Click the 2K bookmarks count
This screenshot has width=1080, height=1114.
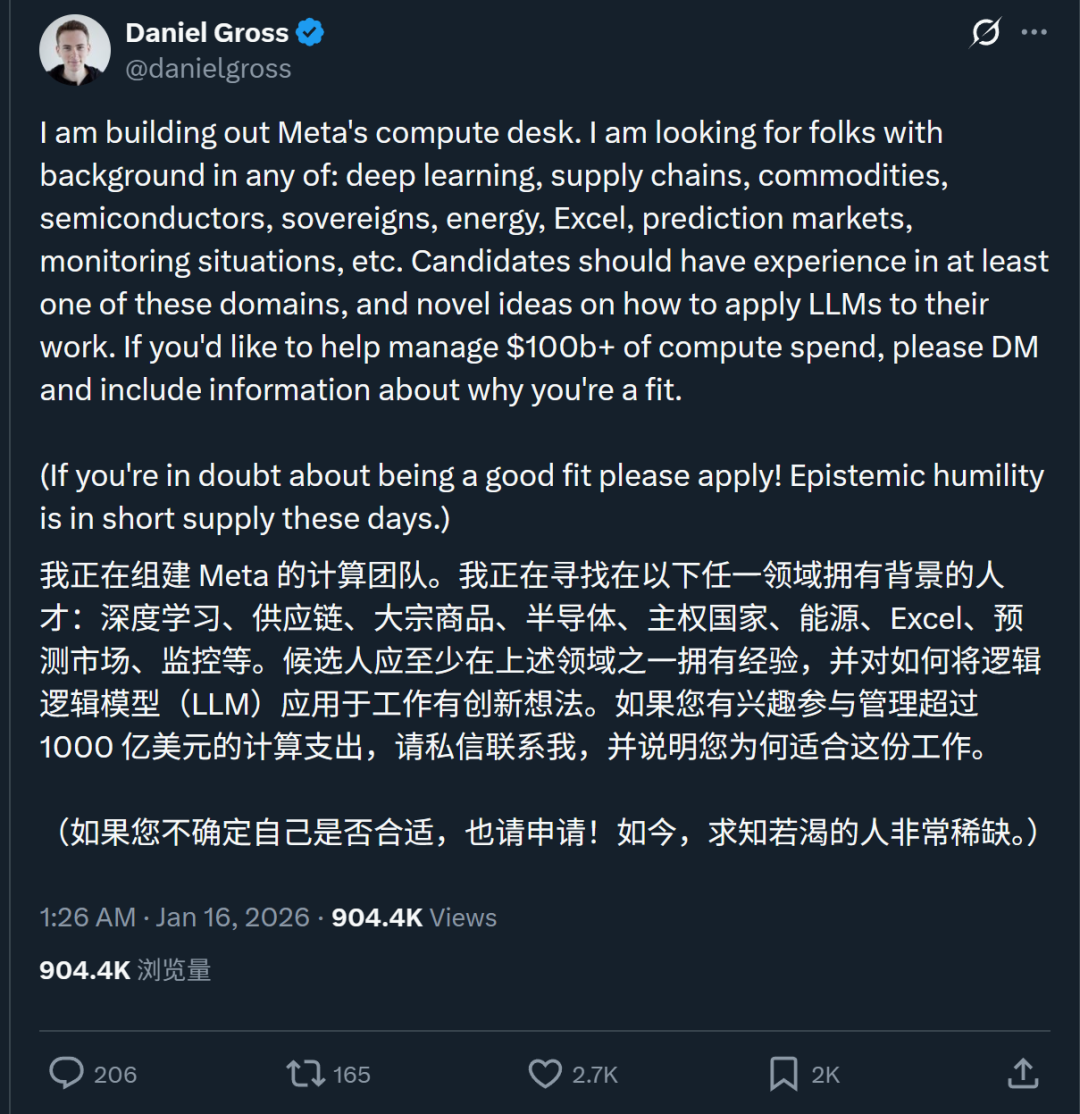coord(825,1075)
